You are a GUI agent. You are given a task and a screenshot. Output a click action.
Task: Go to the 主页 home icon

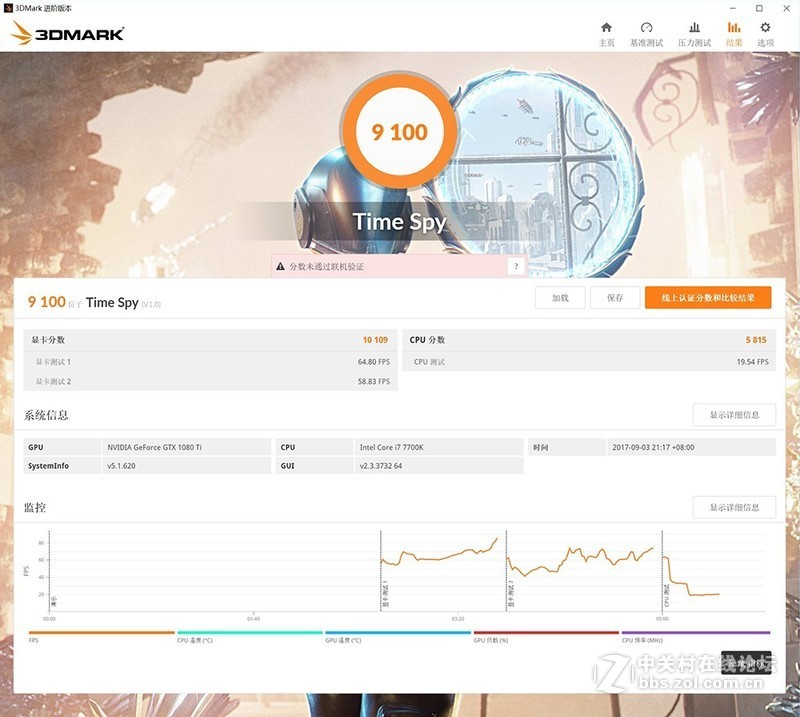pos(606,34)
